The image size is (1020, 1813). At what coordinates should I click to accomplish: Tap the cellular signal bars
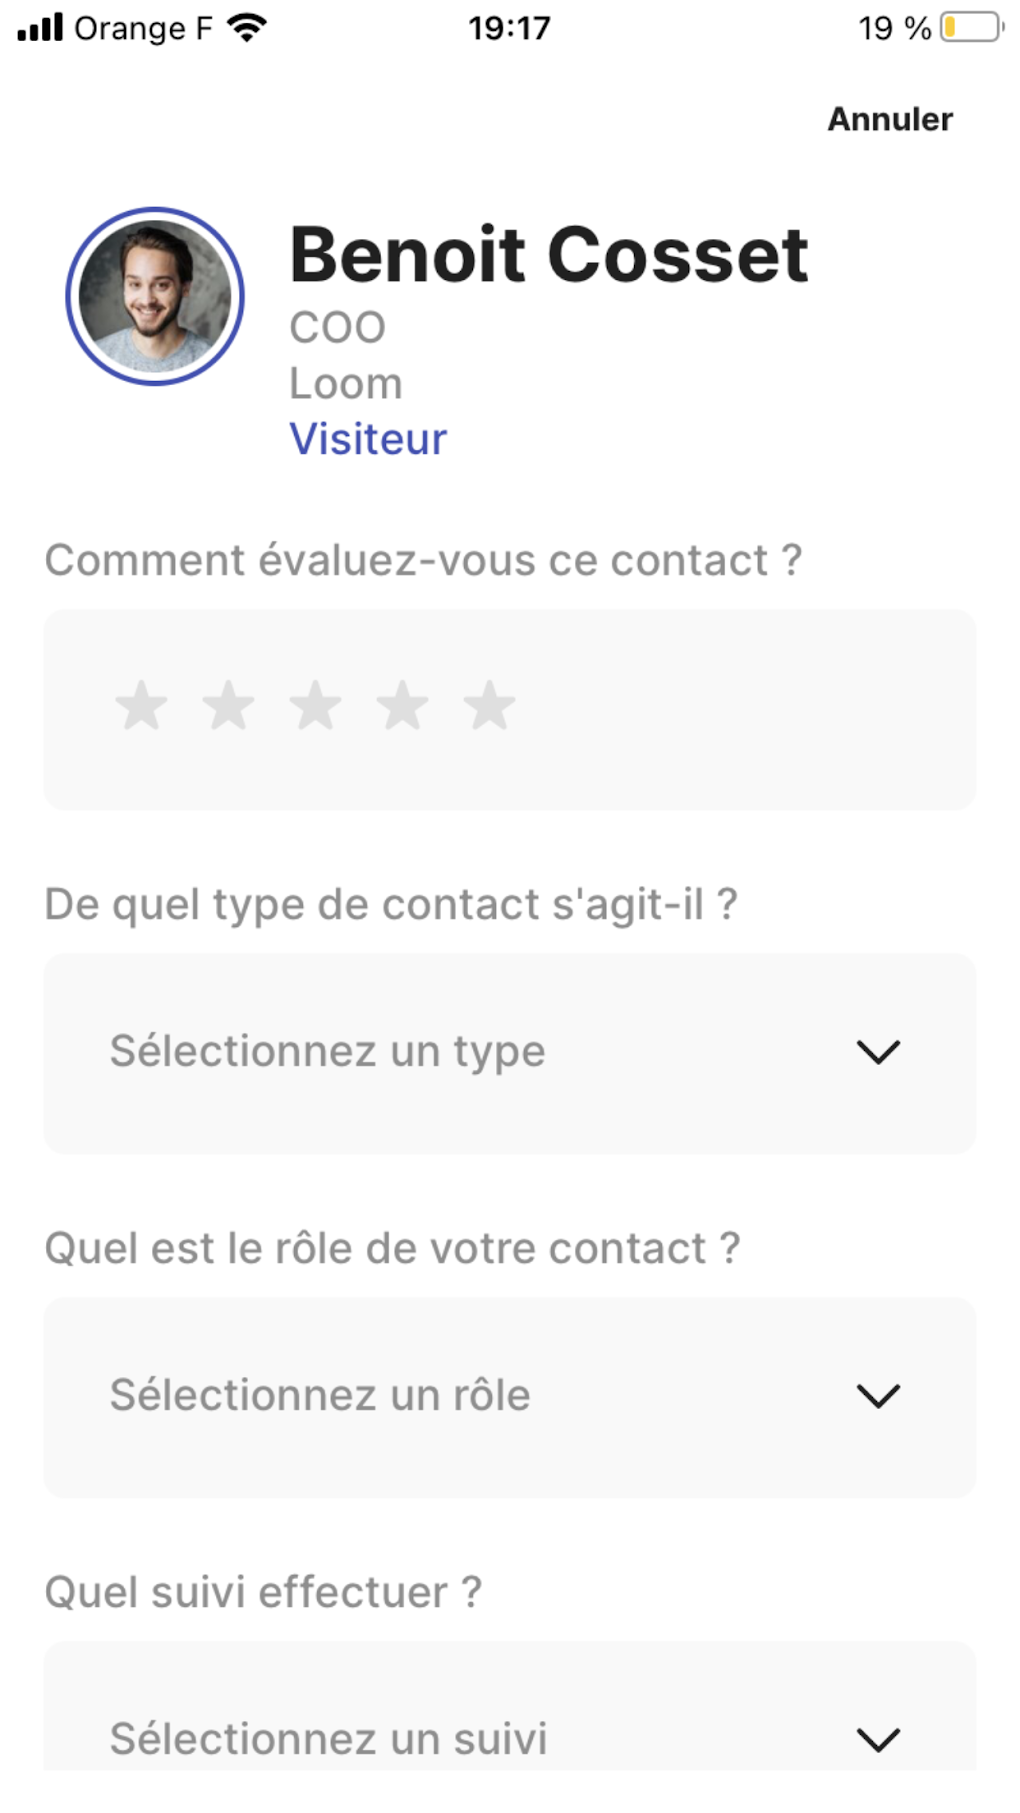pyautogui.click(x=40, y=28)
